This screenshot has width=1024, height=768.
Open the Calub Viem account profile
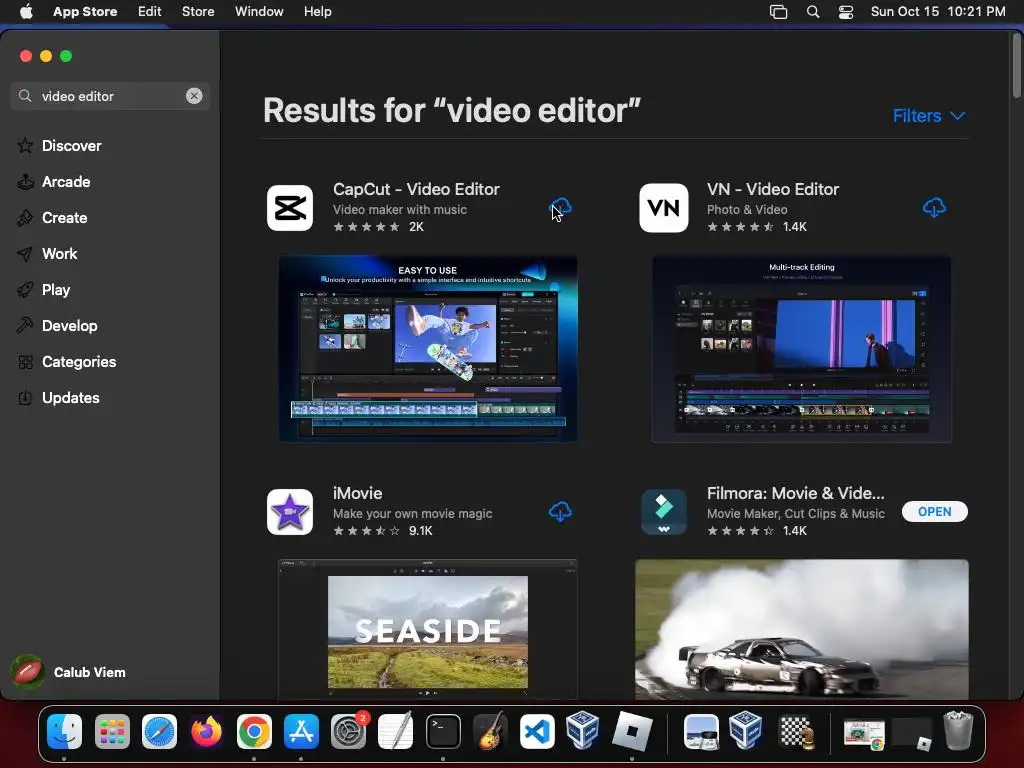click(69, 672)
